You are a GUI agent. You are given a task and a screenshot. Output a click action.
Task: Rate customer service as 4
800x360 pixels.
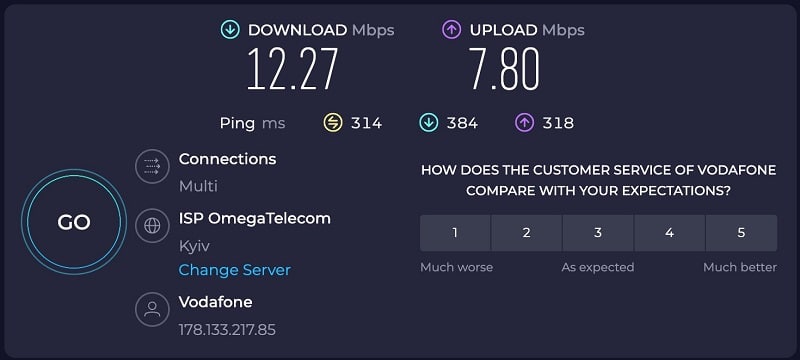click(669, 233)
